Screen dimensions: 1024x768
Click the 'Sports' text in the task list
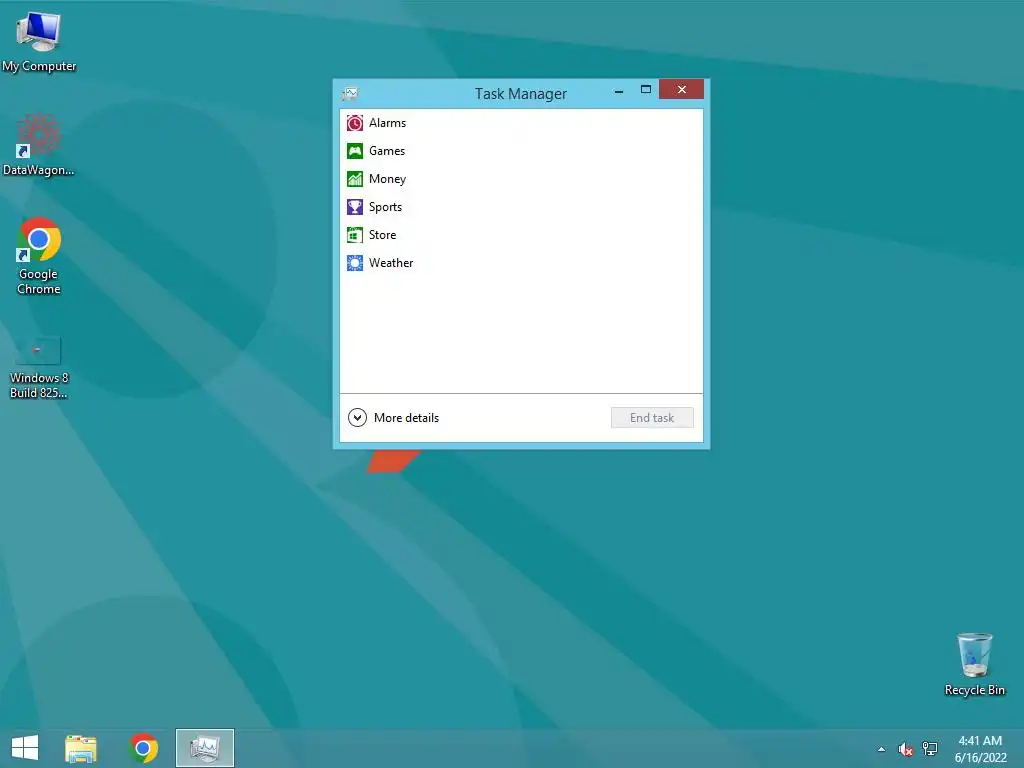(385, 207)
